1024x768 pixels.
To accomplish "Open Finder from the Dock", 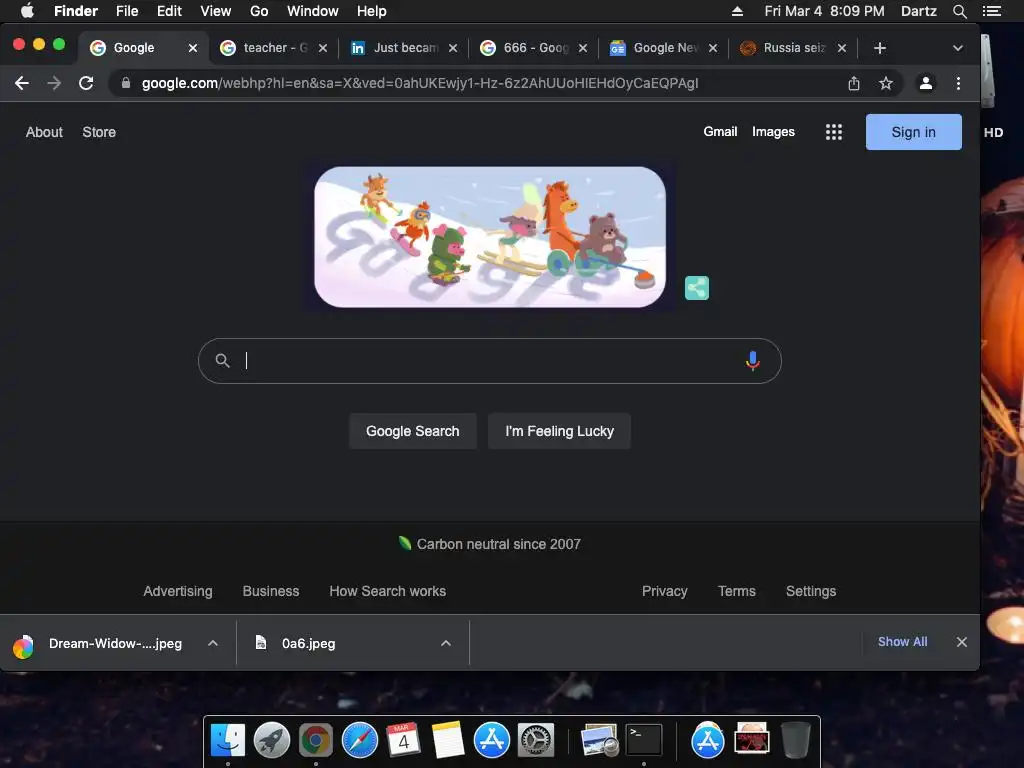I will point(228,741).
